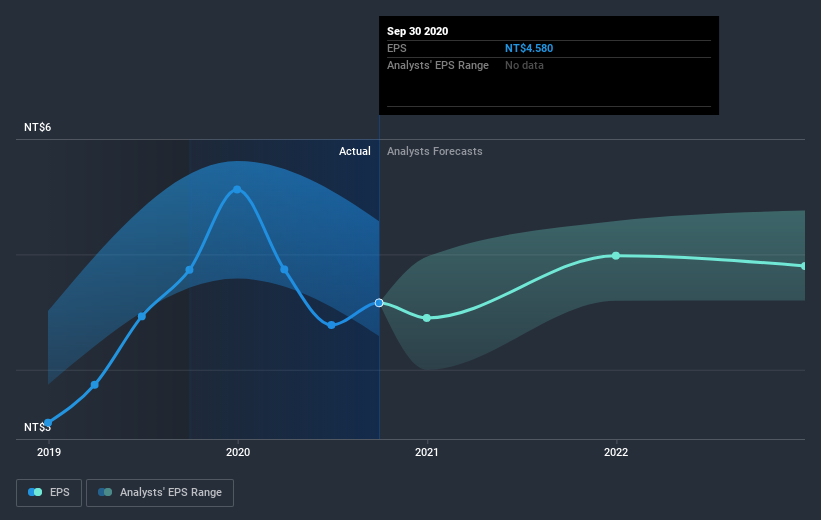Click the 2022 forecast data point
This screenshot has width=821, height=520.
tap(616, 256)
